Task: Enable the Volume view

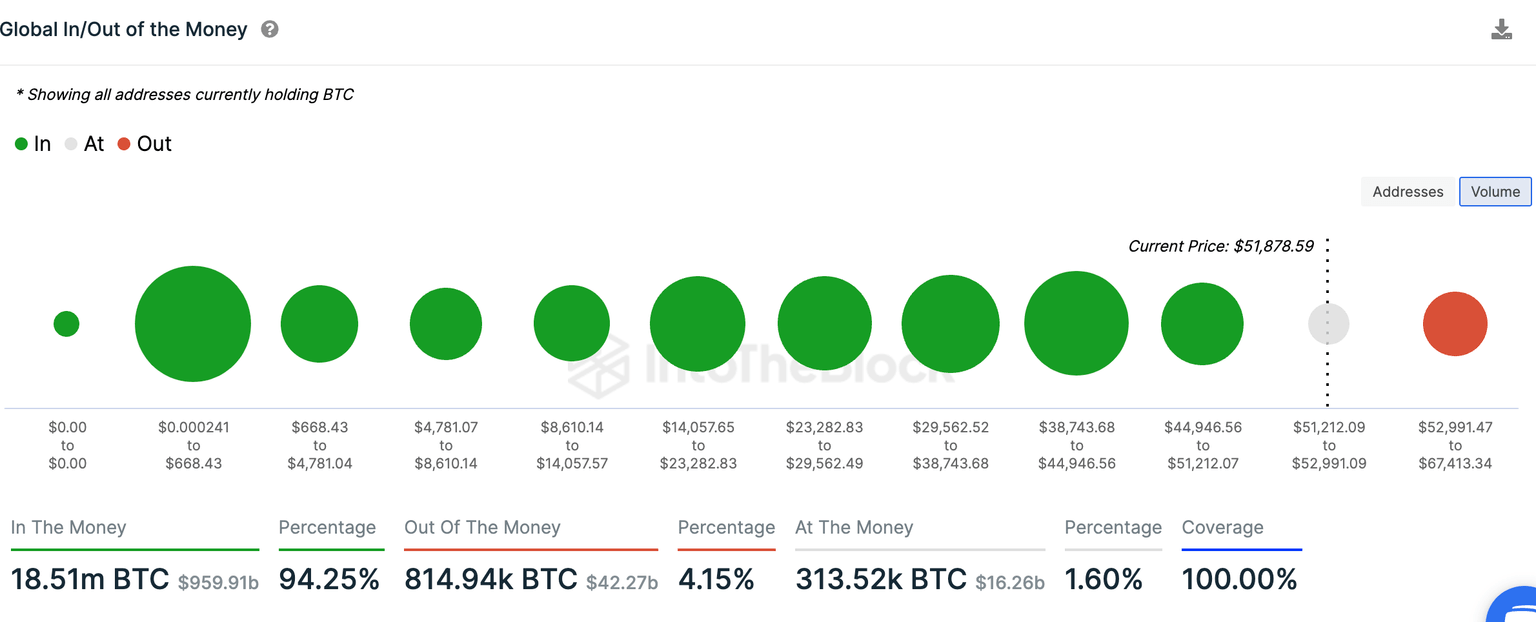Action: coord(1495,191)
